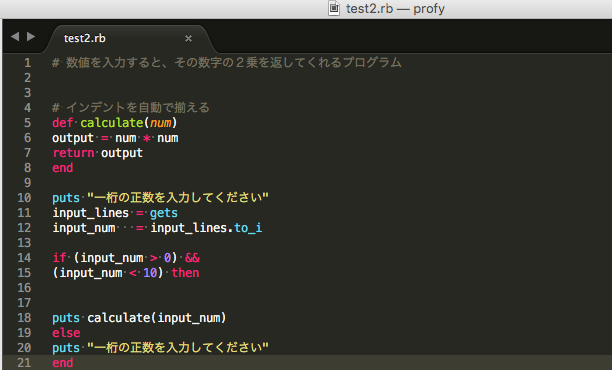Click the method name 'calculate' on line 5
Image resolution: width=612 pixels, height=370 pixels.
pyautogui.click(x=112, y=123)
